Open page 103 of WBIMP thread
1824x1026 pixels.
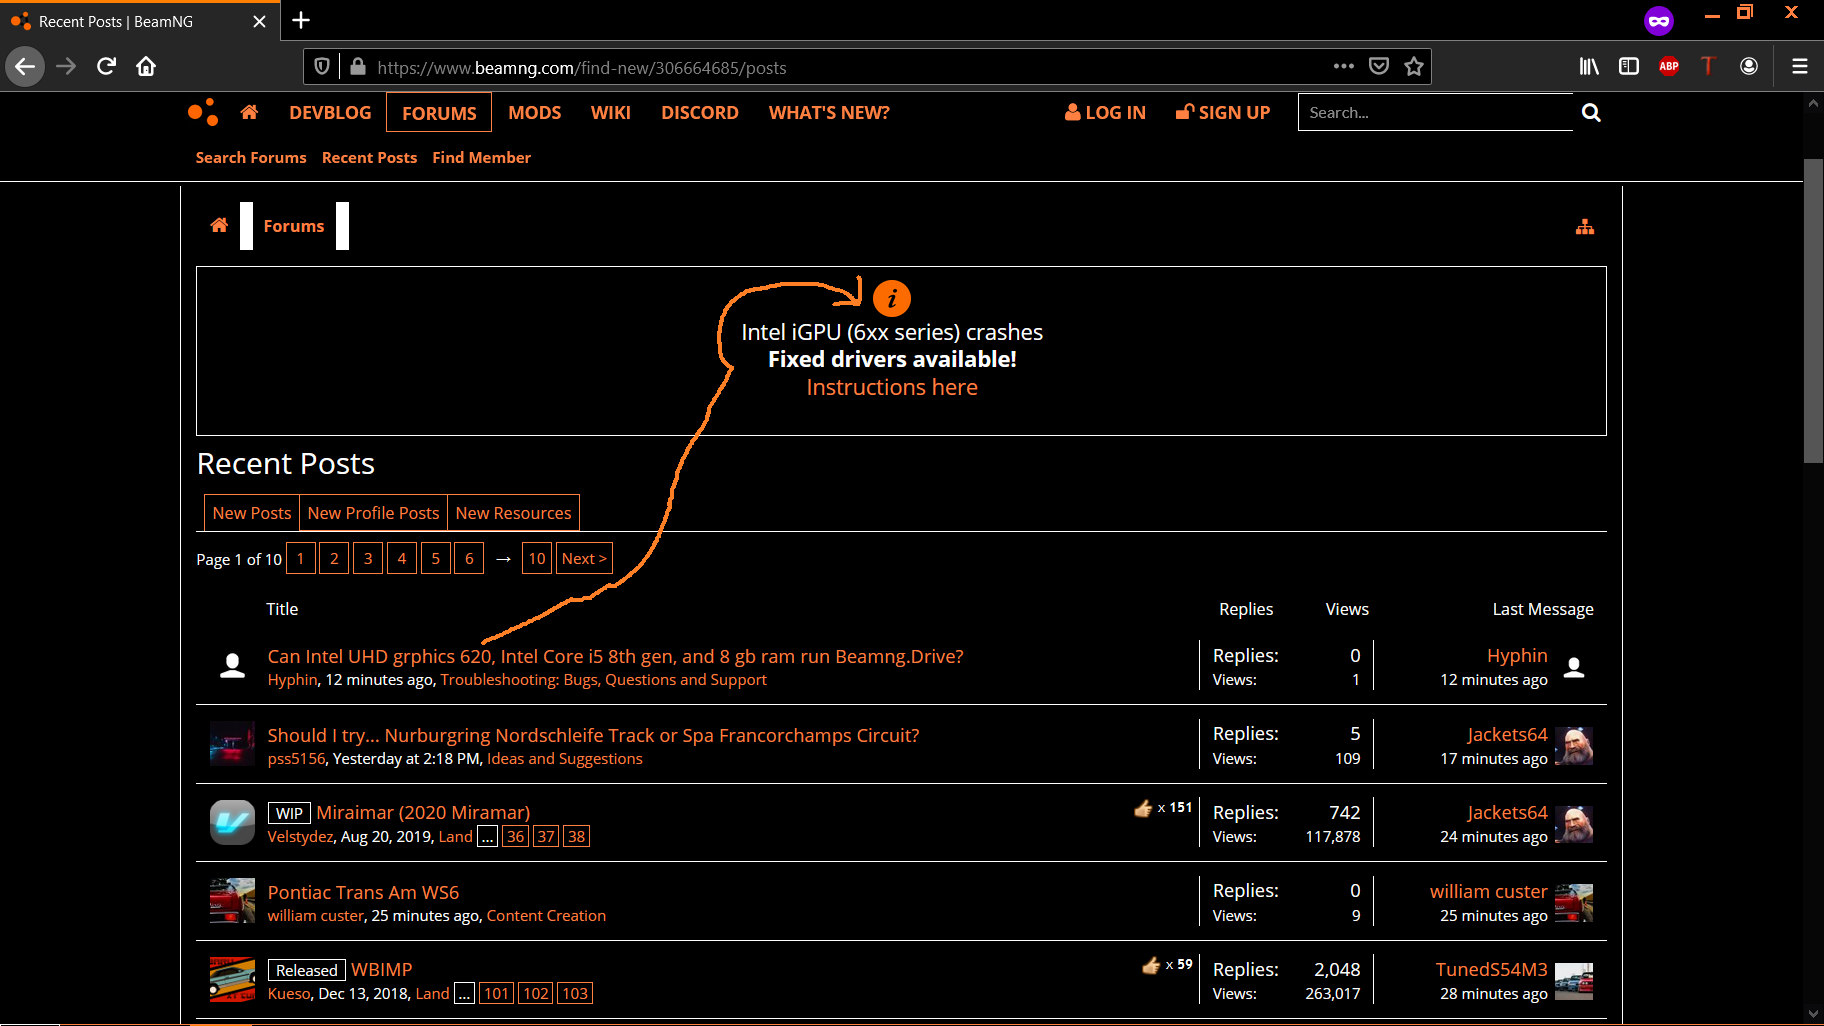[x=575, y=994]
